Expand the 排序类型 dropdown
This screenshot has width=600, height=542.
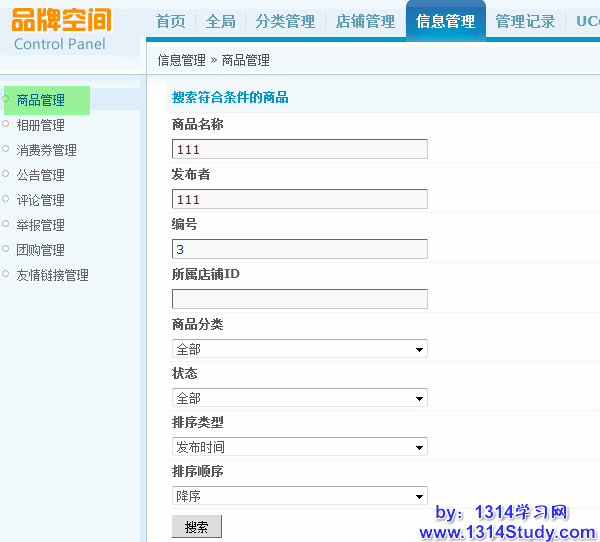[x=299, y=447]
